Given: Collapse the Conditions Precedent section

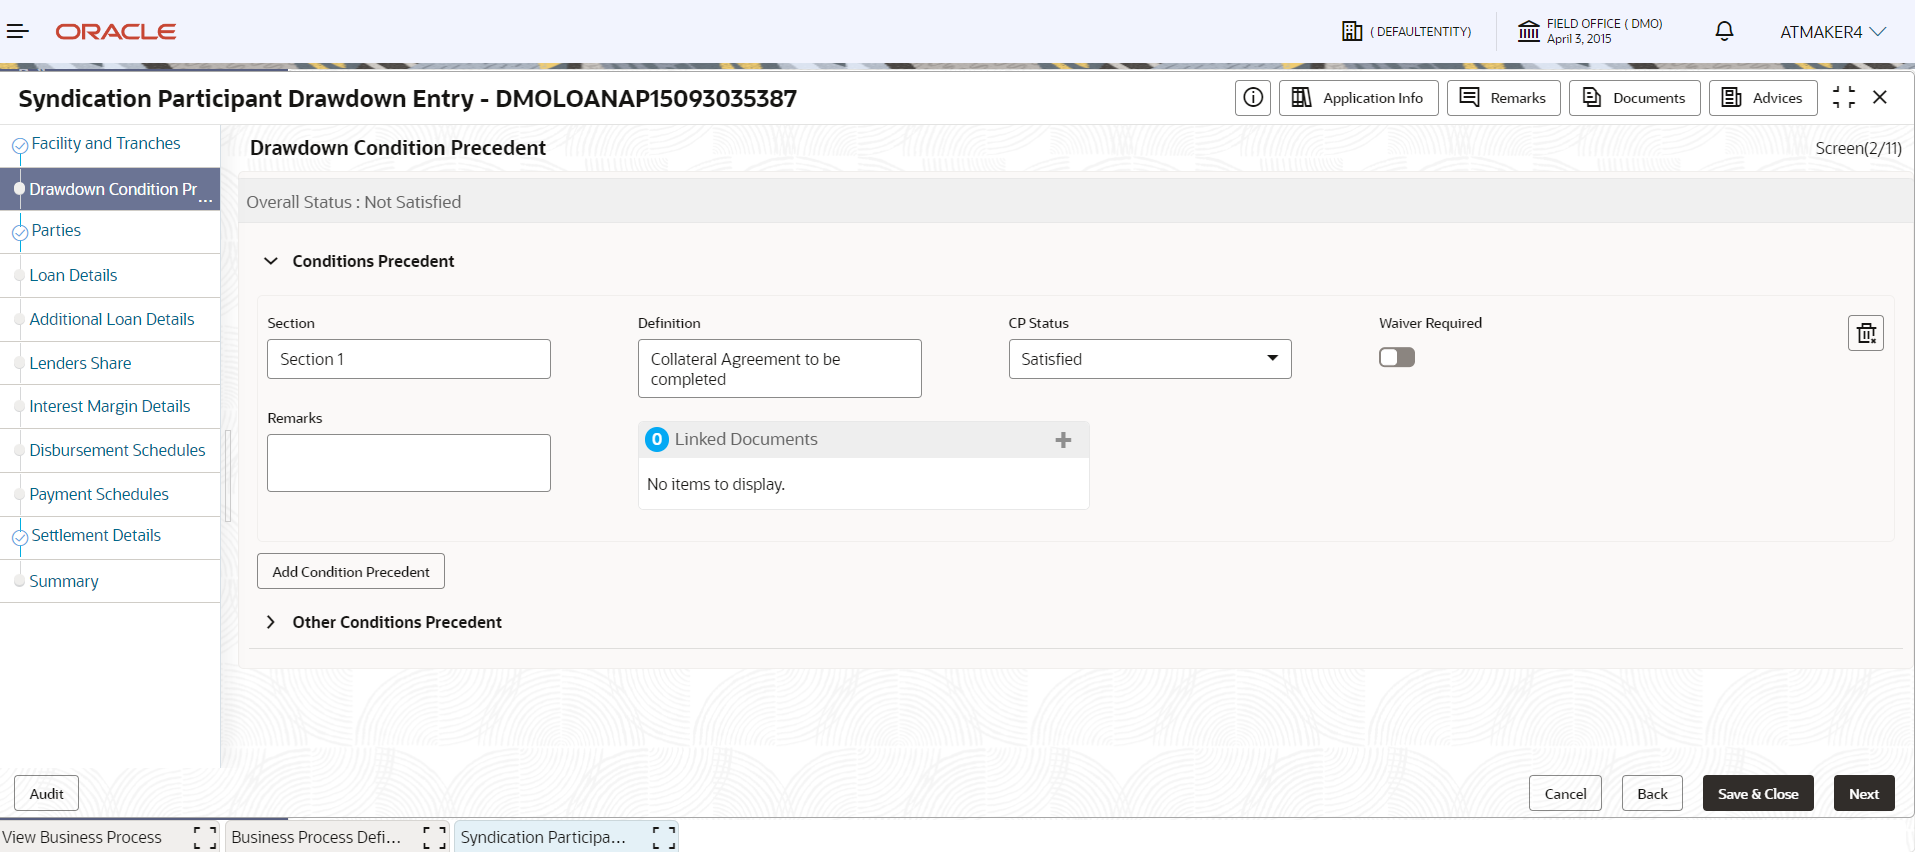Looking at the screenshot, I should click(271, 261).
